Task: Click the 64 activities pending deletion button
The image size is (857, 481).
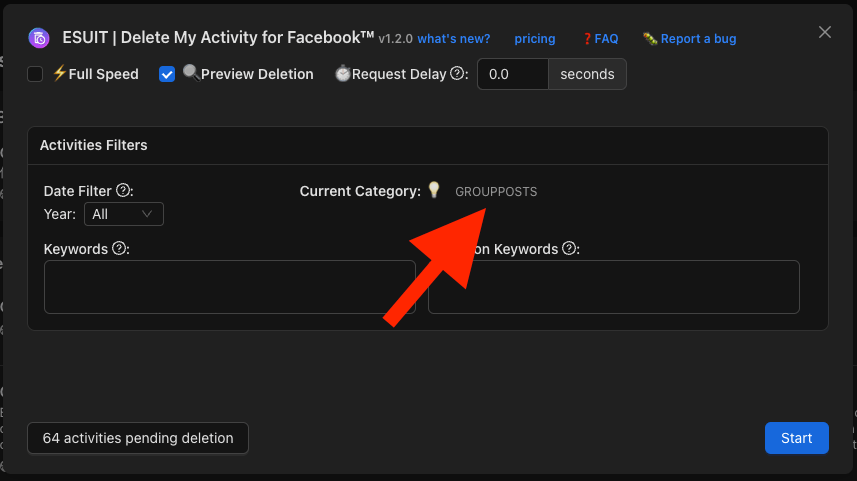Action: coord(138,438)
